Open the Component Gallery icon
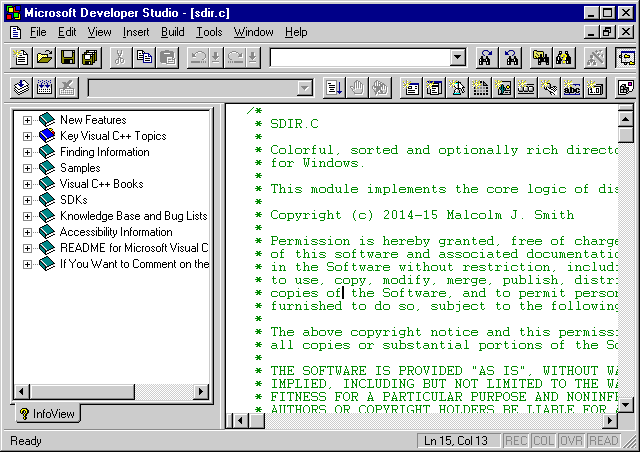Image resolution: width=640 pixels, height=452 pixels. [x=626, y=88]
